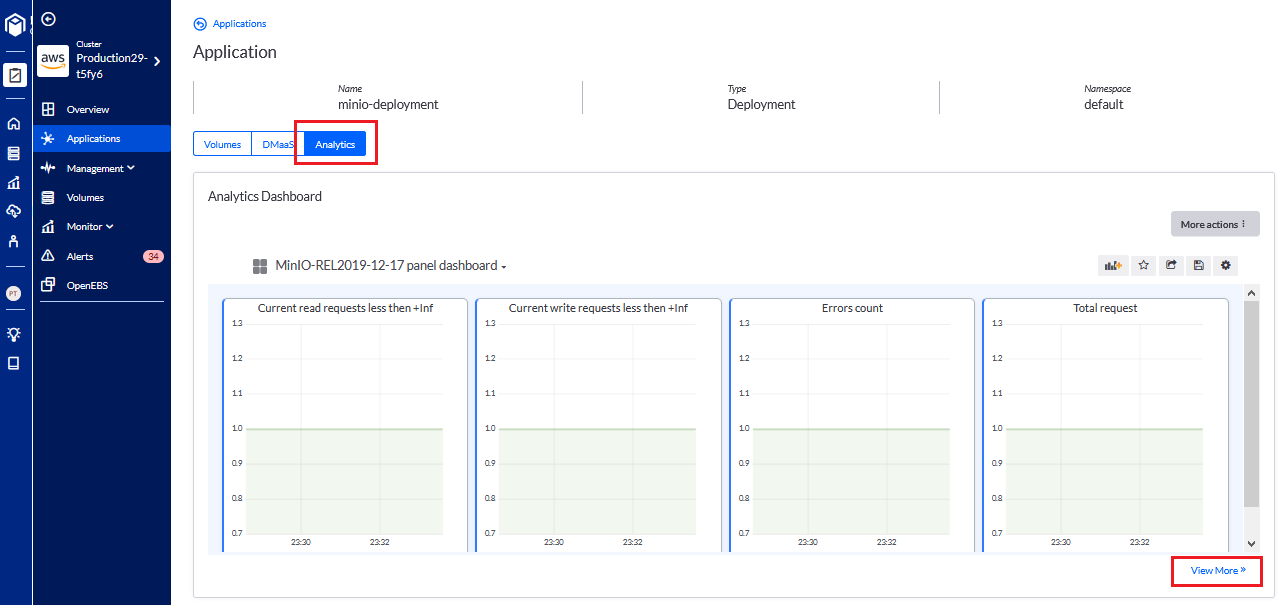Open the cluster switcher chevron
This screenshot has height=605, width=1288.
point(157,62)
